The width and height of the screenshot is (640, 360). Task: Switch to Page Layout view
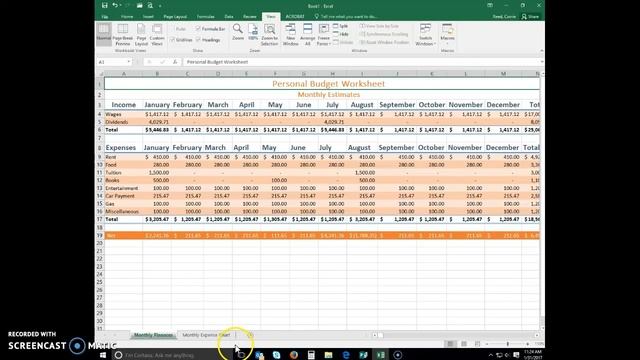[141, 34]
